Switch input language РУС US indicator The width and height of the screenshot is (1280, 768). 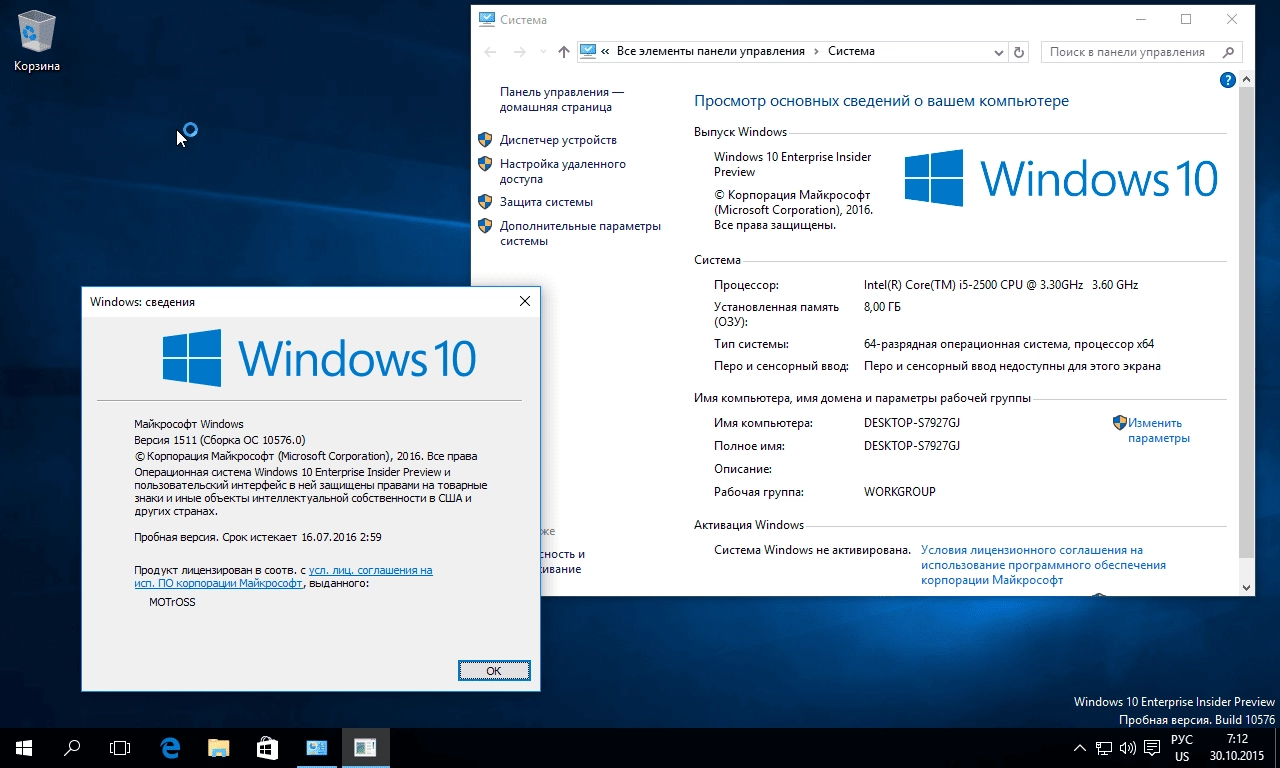(x=1182, y=748)
